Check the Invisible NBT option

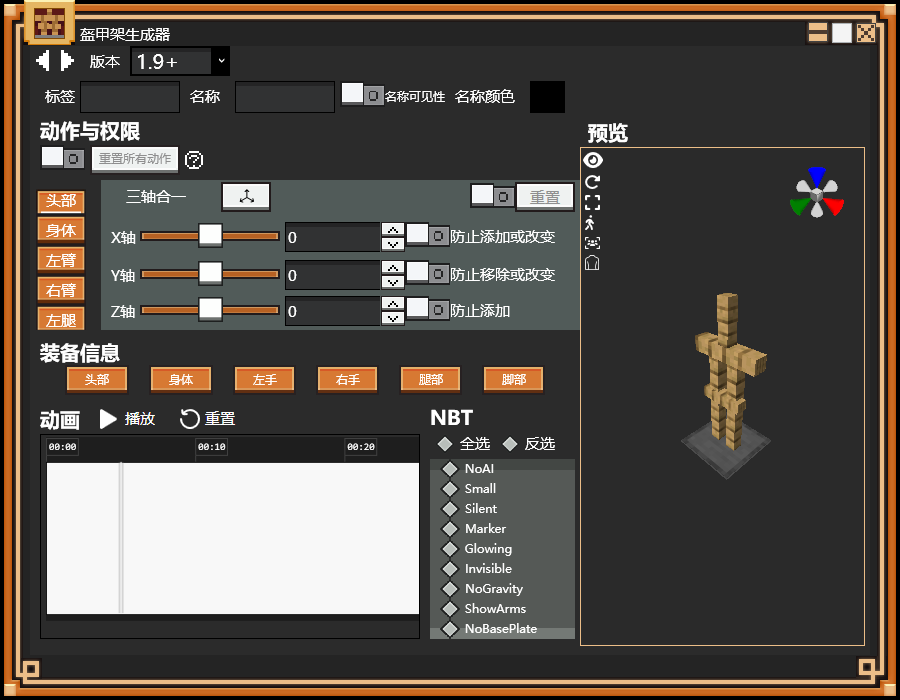coord(450,569)
